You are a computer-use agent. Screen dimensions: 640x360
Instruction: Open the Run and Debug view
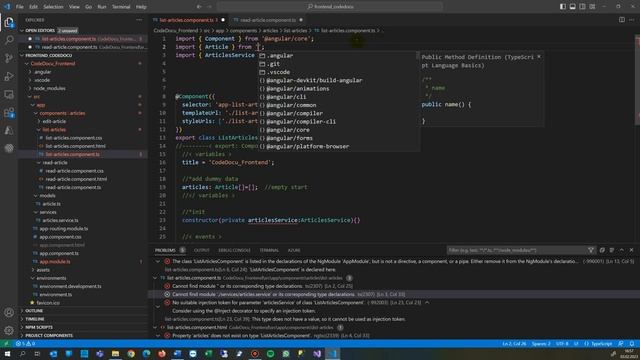(x=9, y=76)
